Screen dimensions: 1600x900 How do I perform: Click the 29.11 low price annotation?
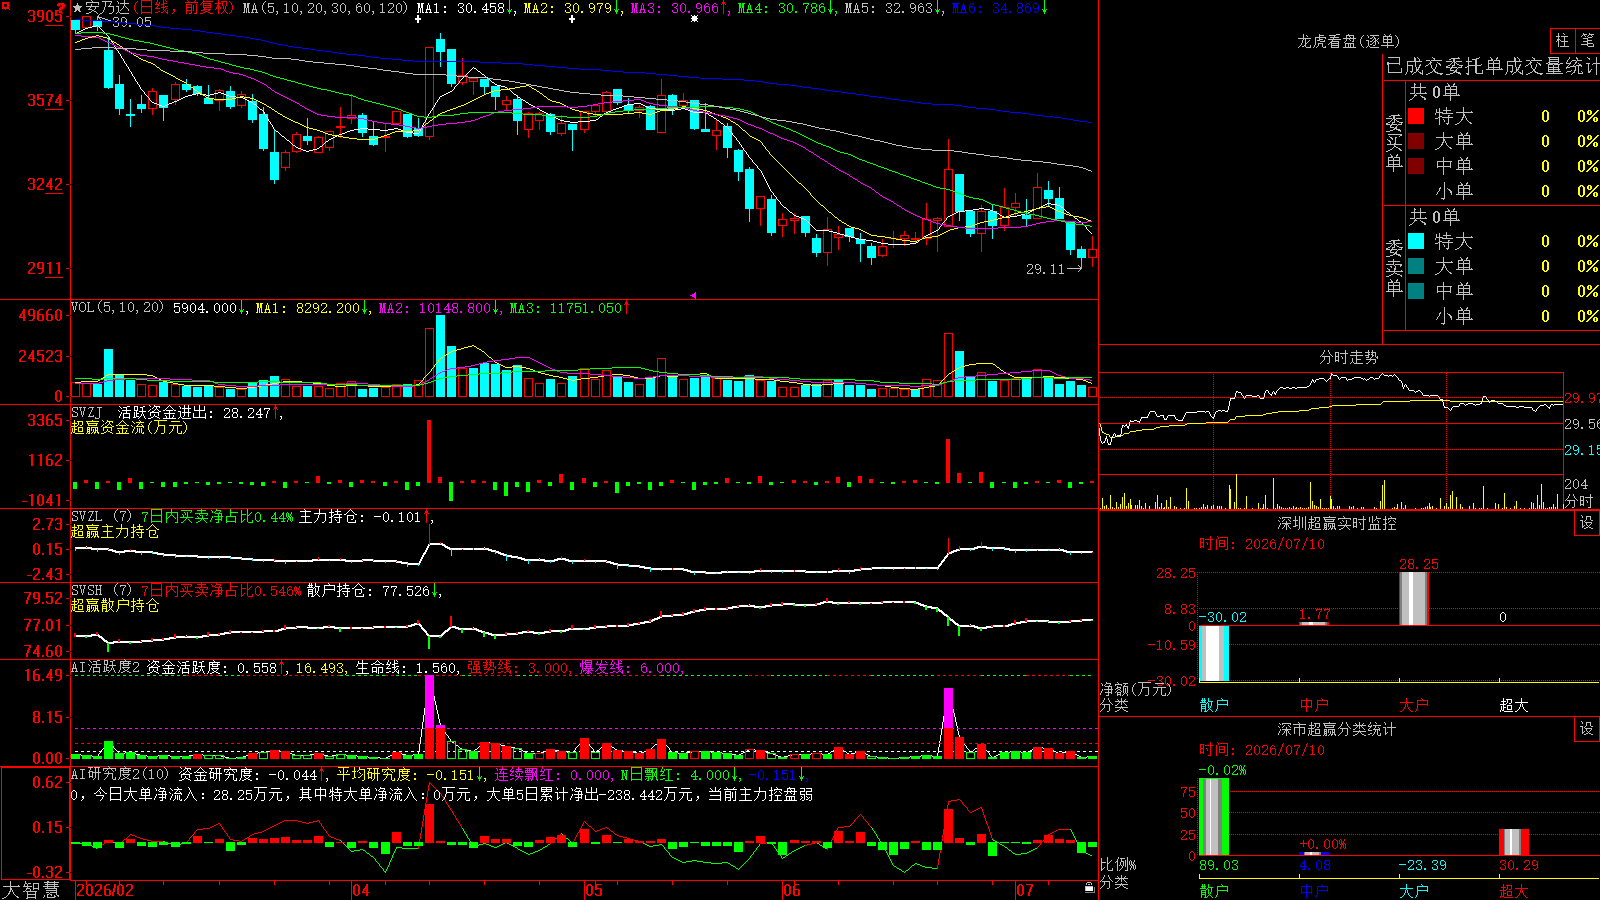pos(1046,269)
